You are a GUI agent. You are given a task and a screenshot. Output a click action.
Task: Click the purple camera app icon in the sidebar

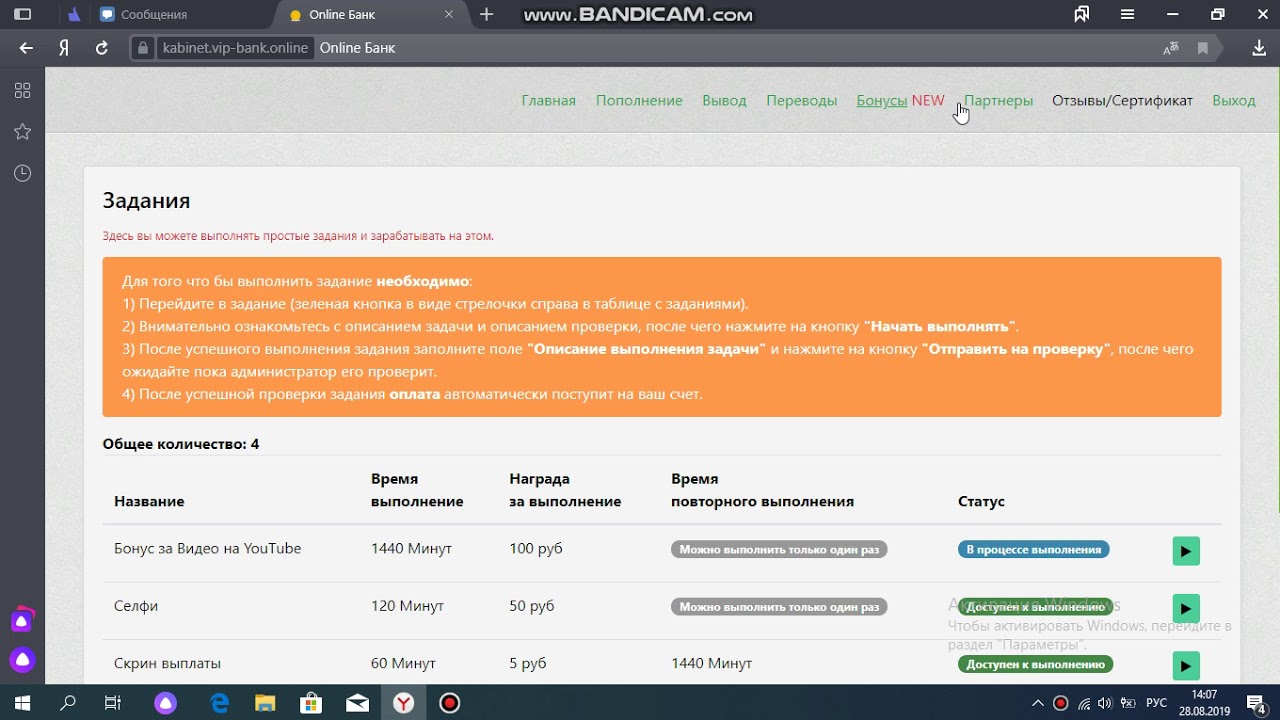[x=22, y=620]
